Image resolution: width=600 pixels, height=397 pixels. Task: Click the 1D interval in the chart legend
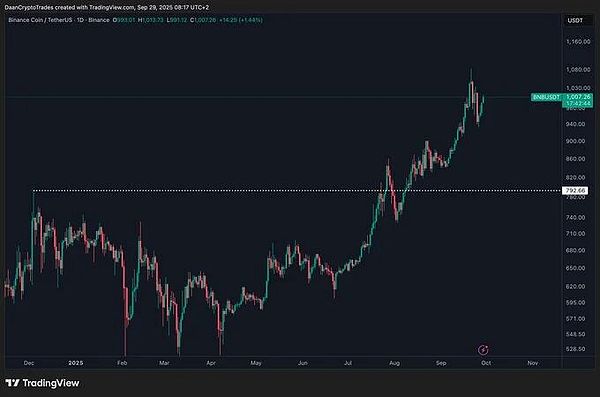(80, 20)
